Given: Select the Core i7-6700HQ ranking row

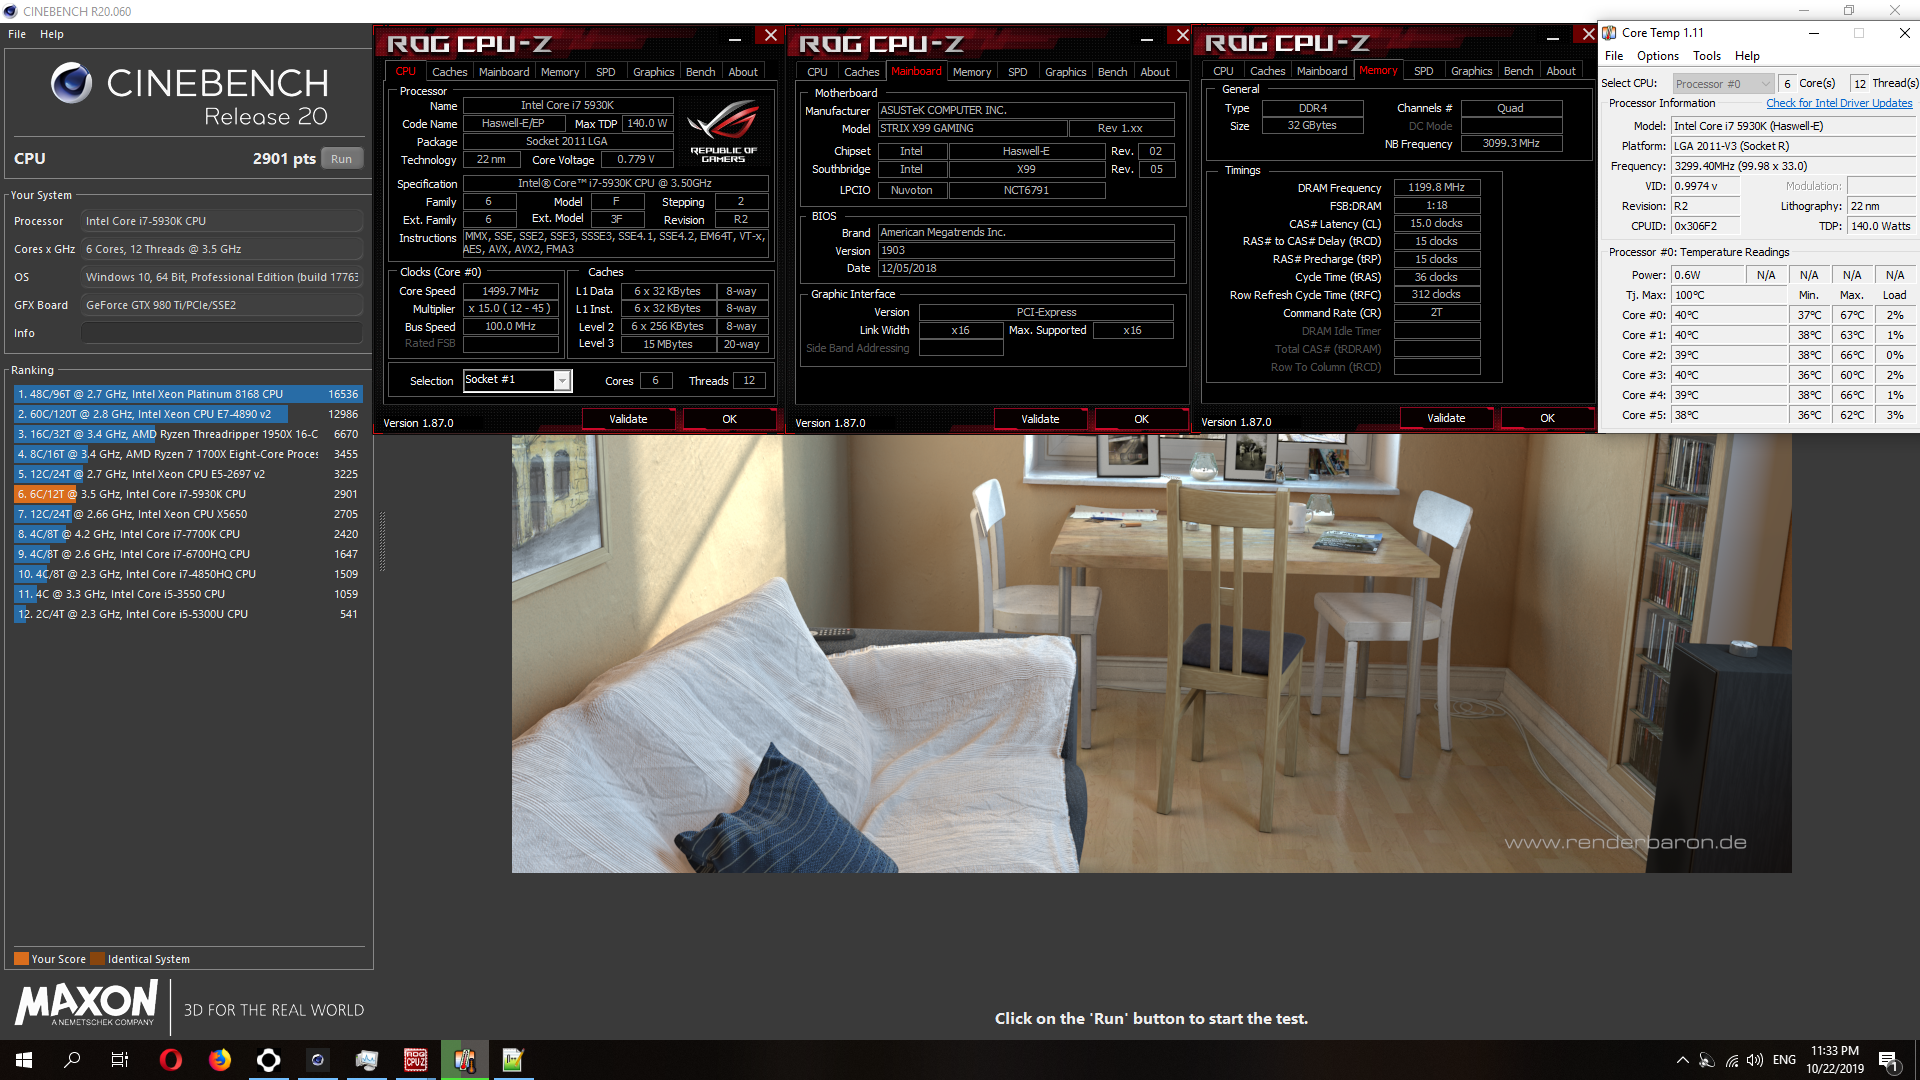Looking at the screenshot, I should pyautogui.click(x=187, y=554).
